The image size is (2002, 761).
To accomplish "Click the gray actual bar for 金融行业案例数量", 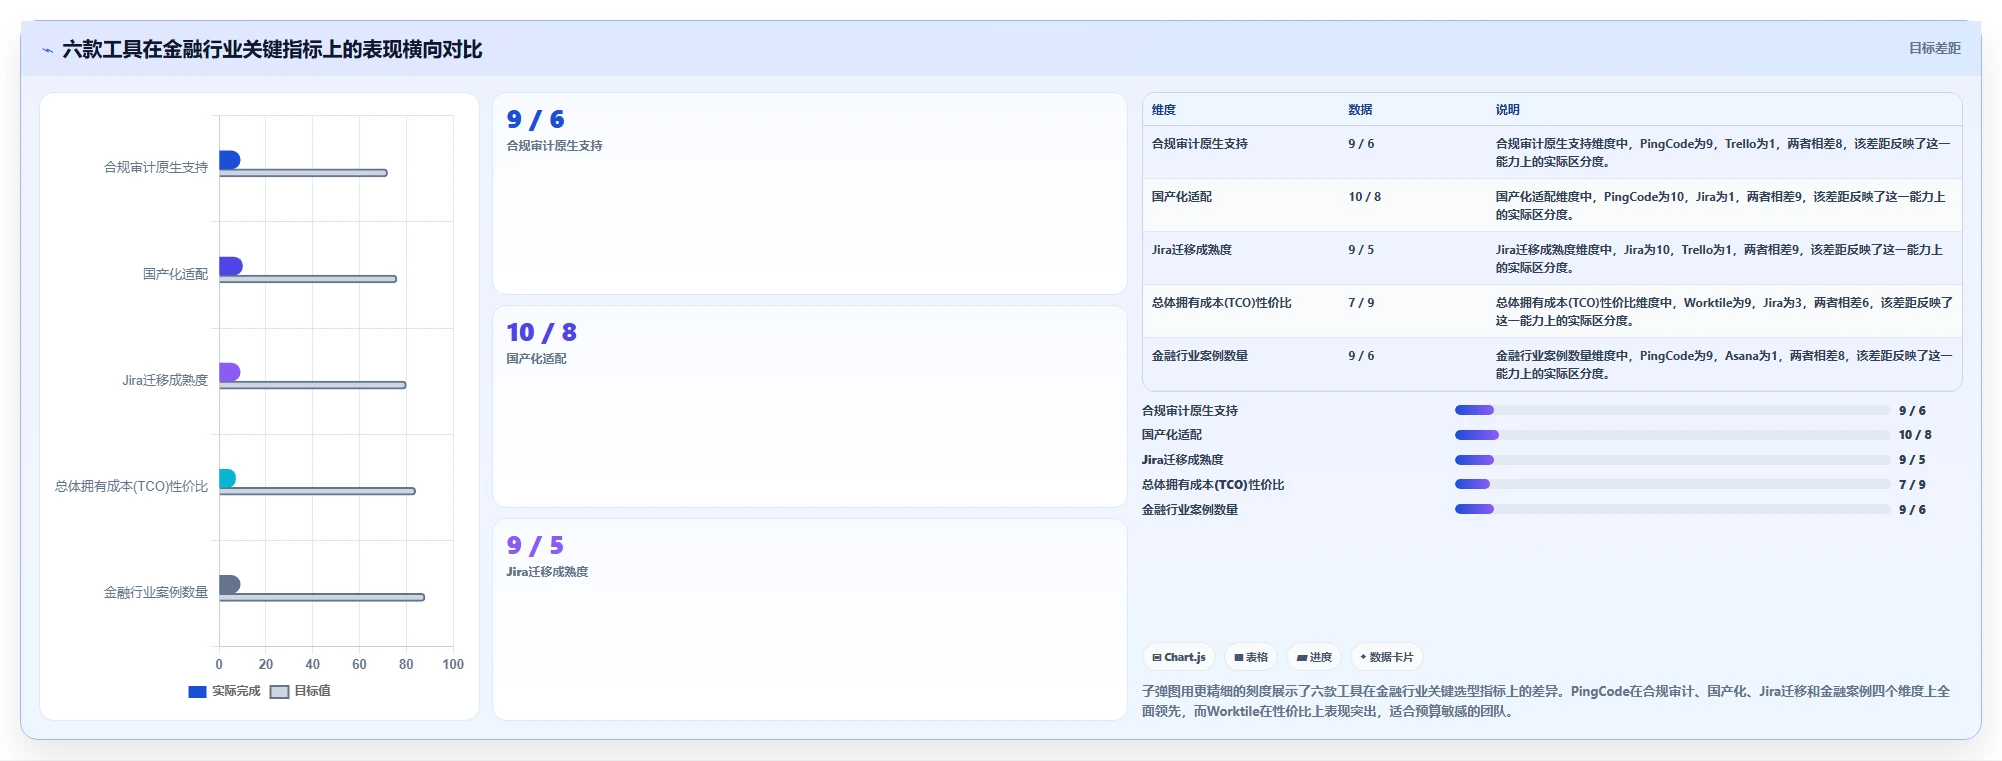I will click(230, 584).
